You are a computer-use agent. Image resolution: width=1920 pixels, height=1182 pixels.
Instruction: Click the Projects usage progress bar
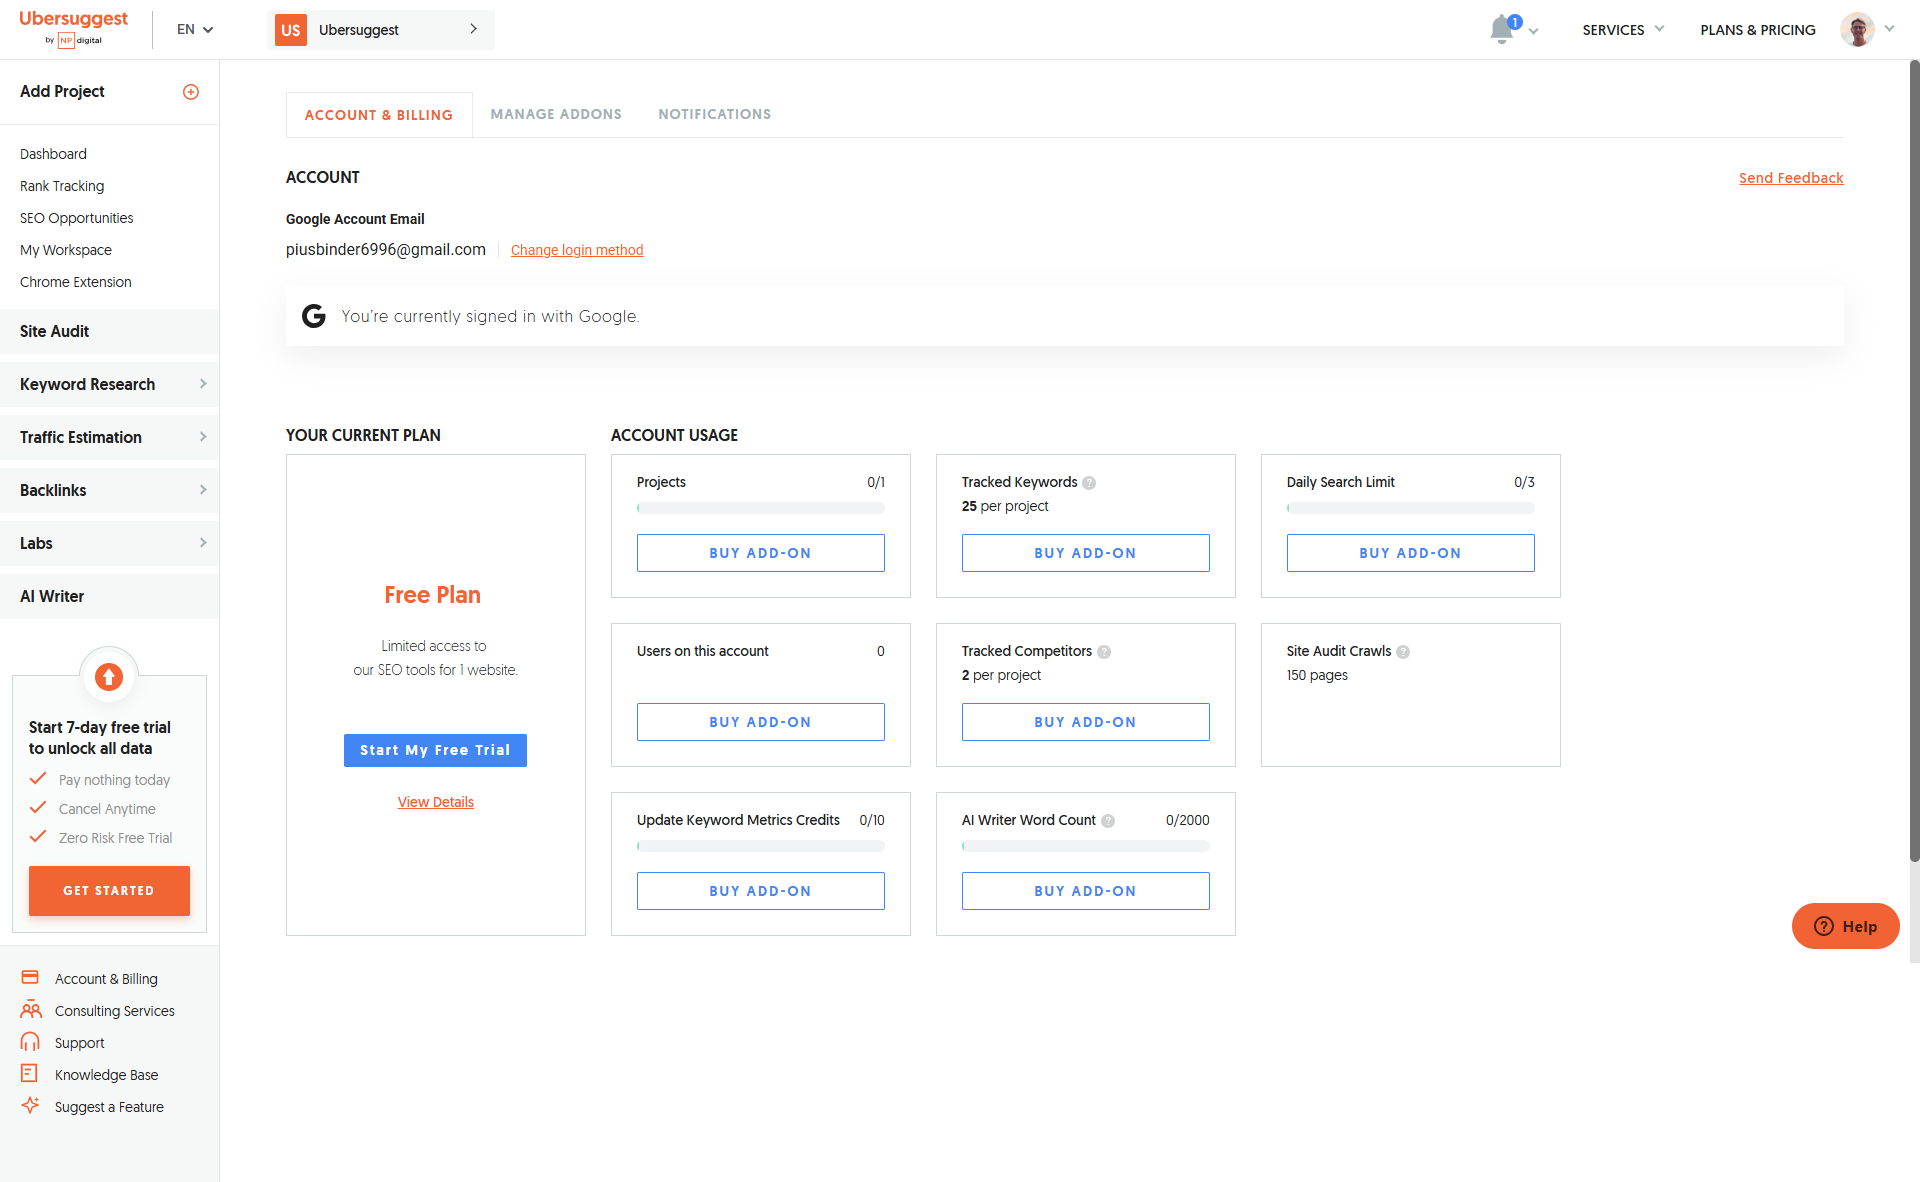pyautogui.click(x=760, y=508)
